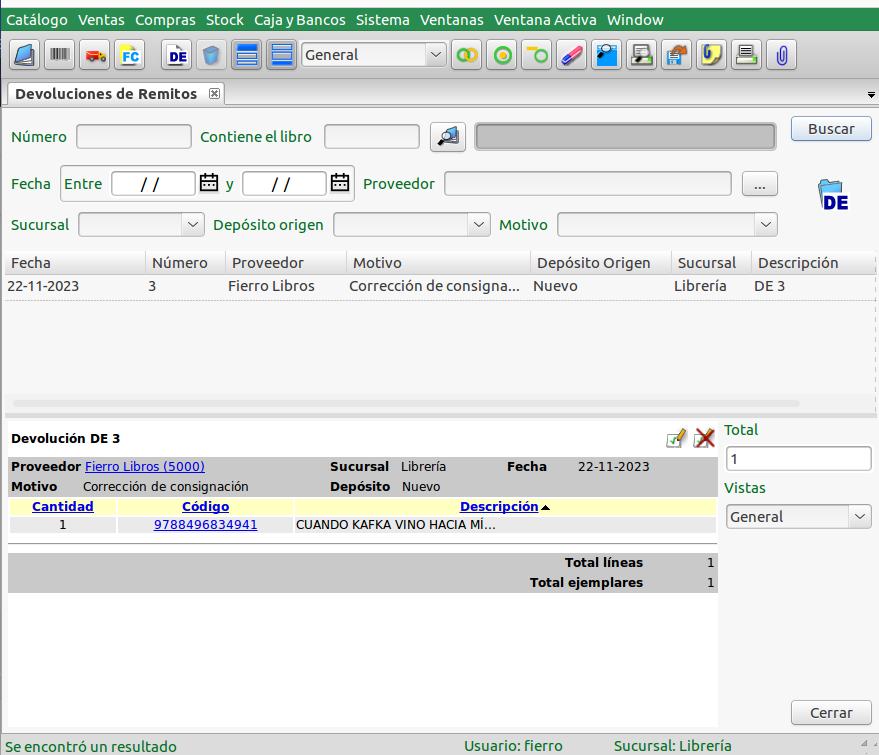Open the Ventas menu

pyautogui.click(x=101, y=20)
